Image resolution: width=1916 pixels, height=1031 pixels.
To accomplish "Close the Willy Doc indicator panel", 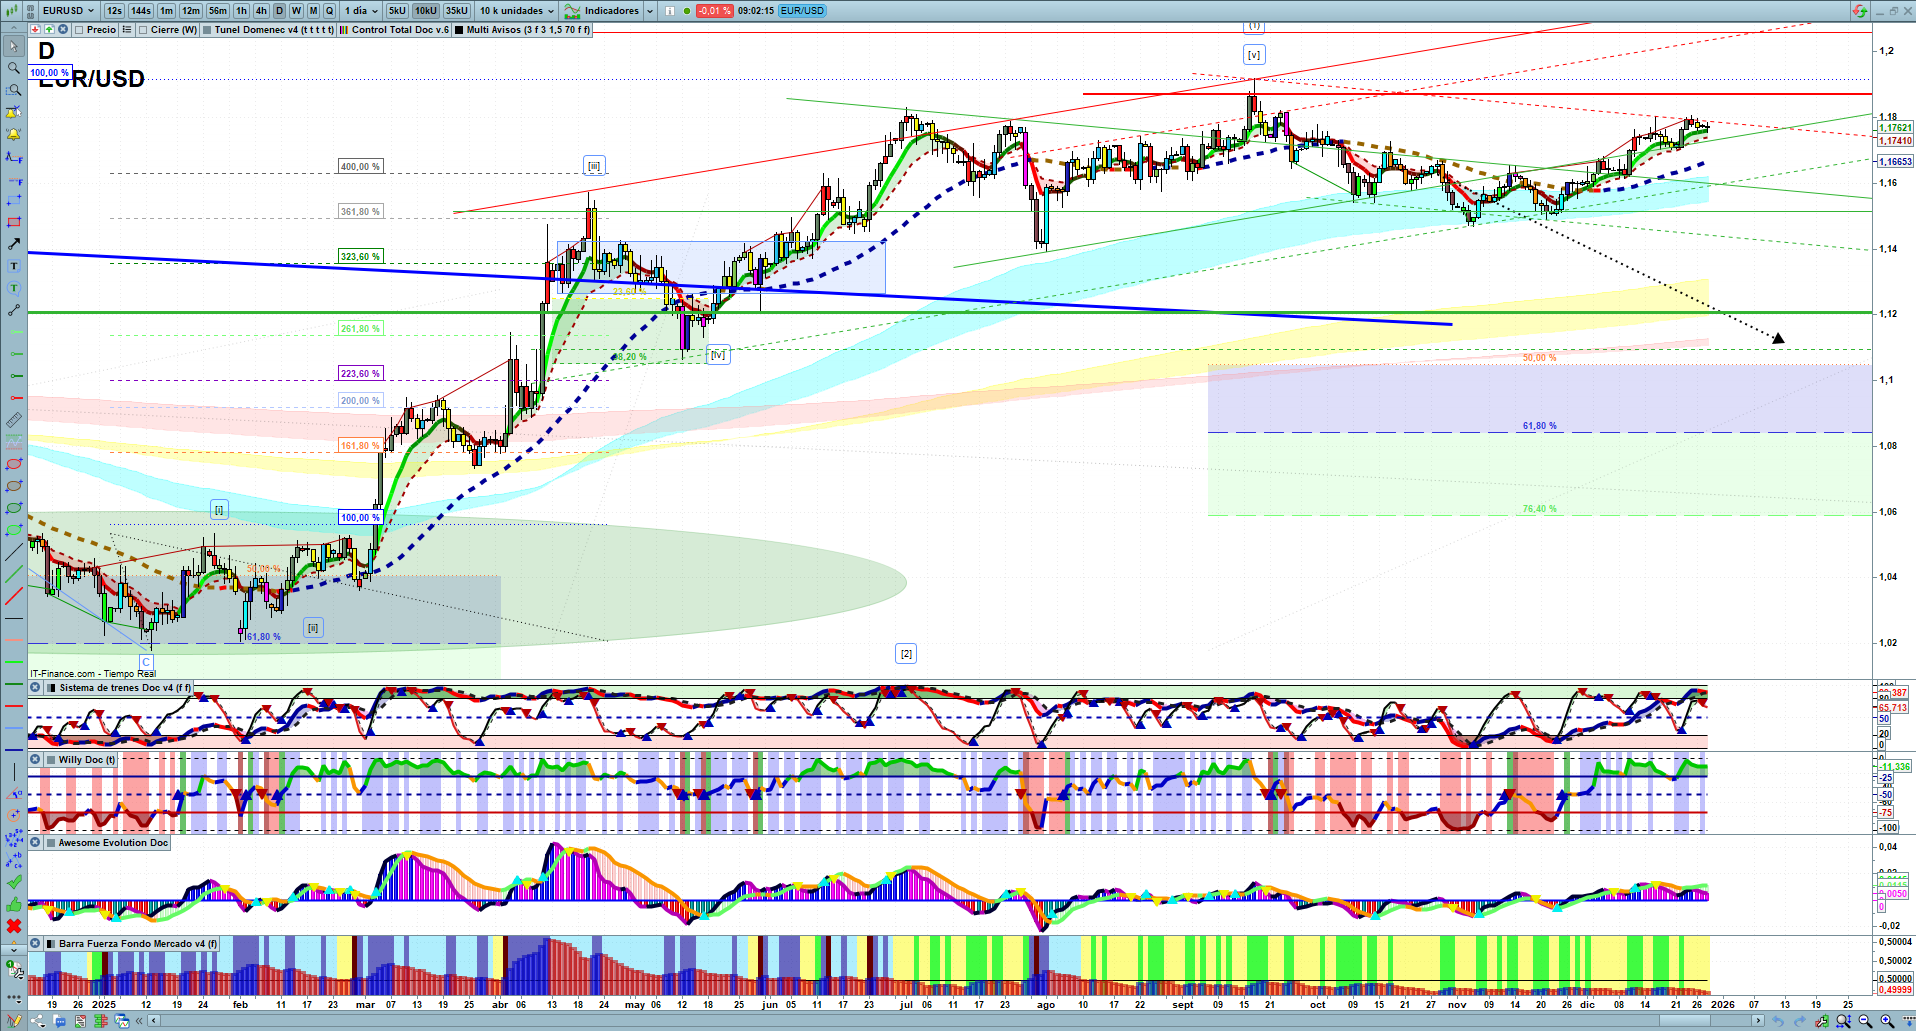I will (x=35, y=760).
